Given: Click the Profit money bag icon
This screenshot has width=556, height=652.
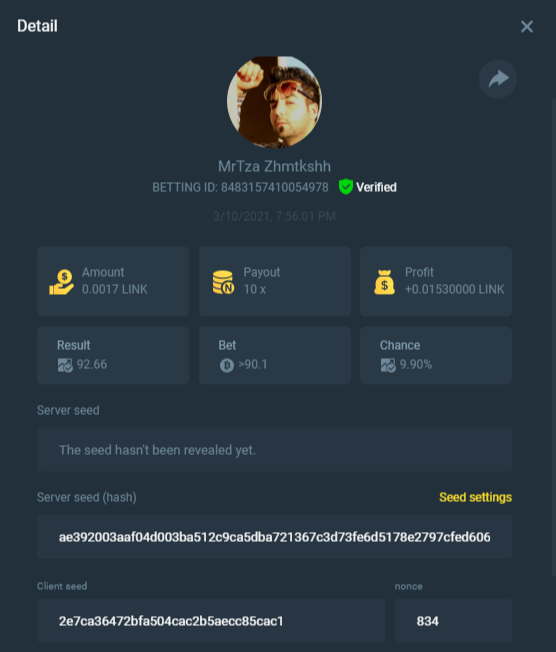Looking at the screenshot, I should click(x=384, y=282).
